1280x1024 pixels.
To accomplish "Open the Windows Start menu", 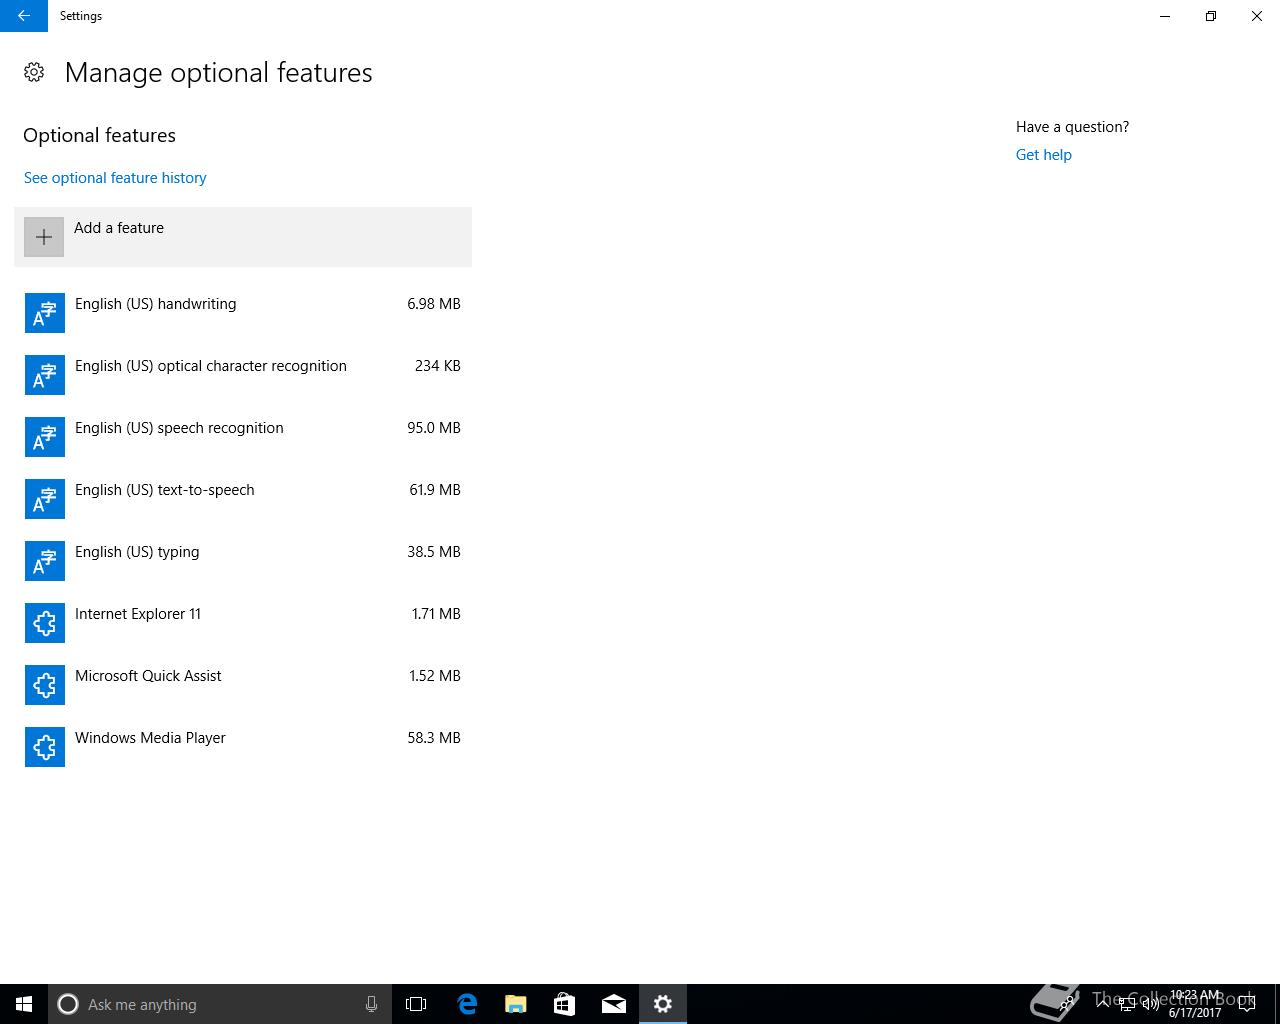I will pyautogui.click(x=24, y=1004).
